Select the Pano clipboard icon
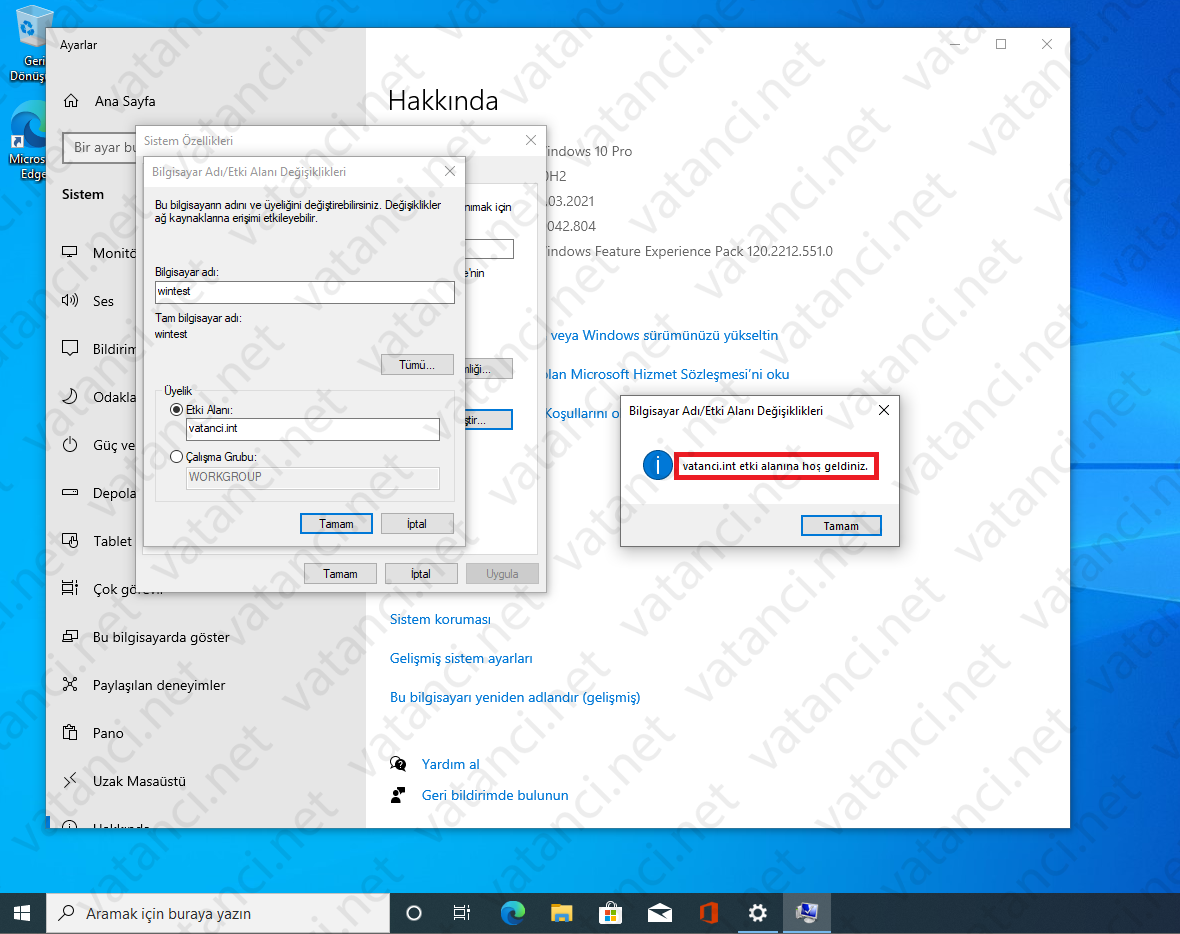This screenshot has height=934, width=1180. click(68, 733)
